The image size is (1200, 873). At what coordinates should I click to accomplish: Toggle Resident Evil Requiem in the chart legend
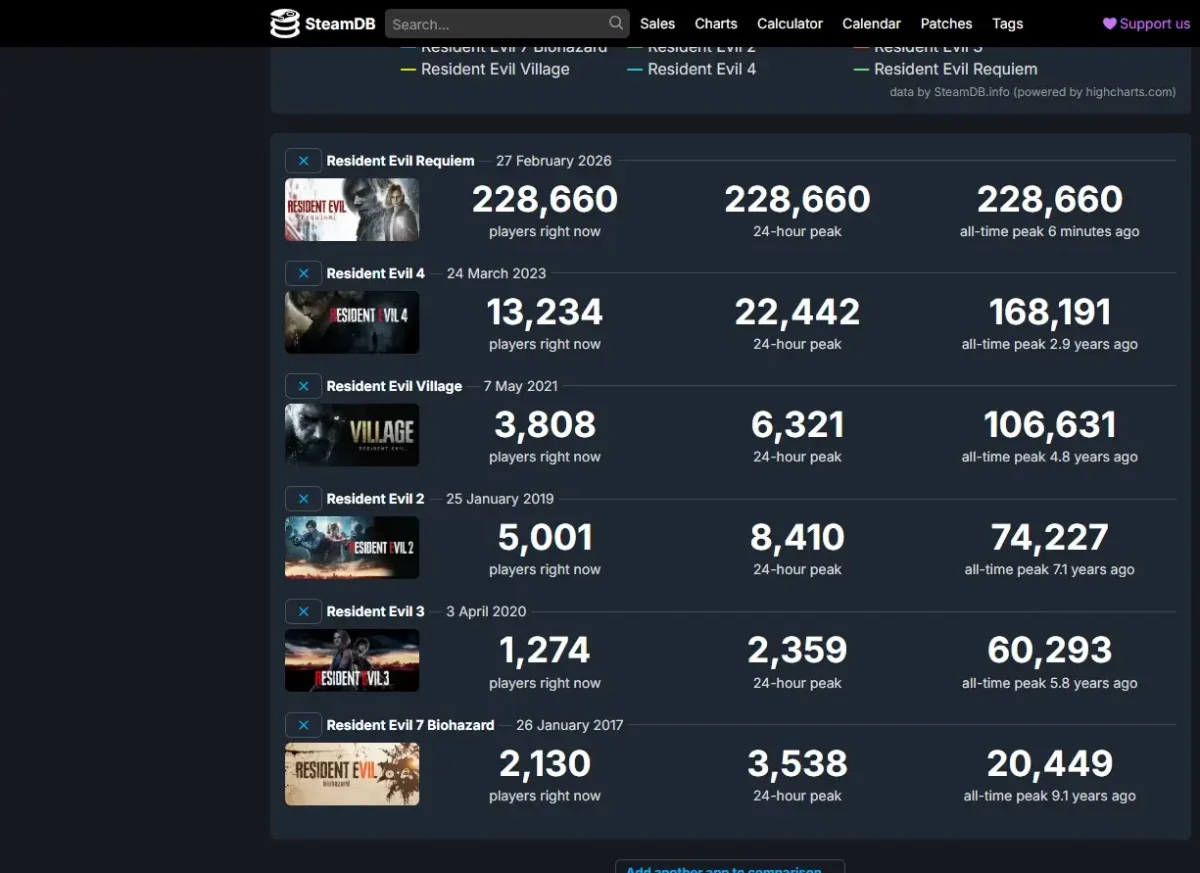point(955,69)
